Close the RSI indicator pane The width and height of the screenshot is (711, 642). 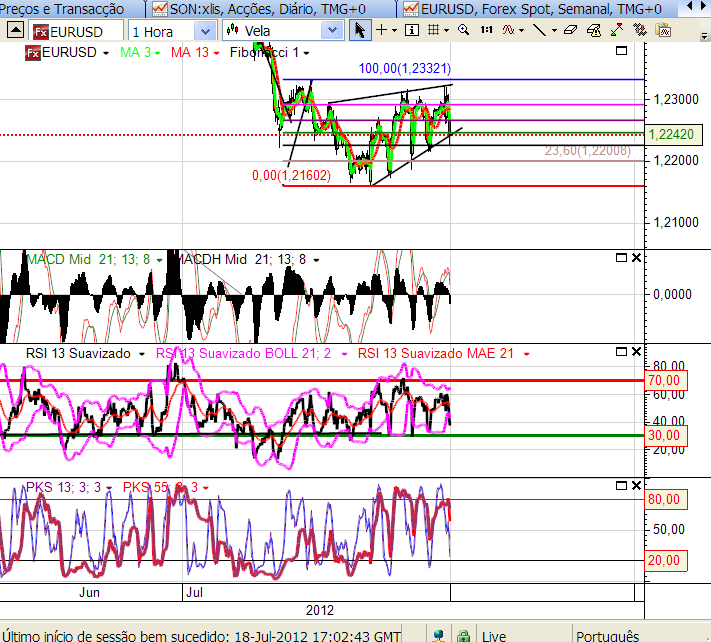(637, 352)
